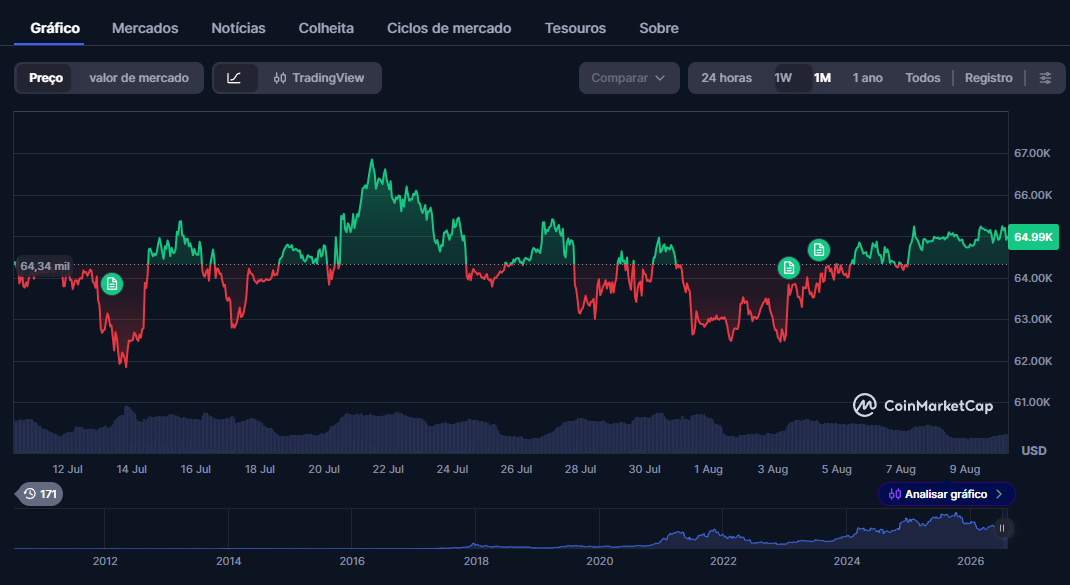
Task: Select the Todos time range
Action: (923, 78)
